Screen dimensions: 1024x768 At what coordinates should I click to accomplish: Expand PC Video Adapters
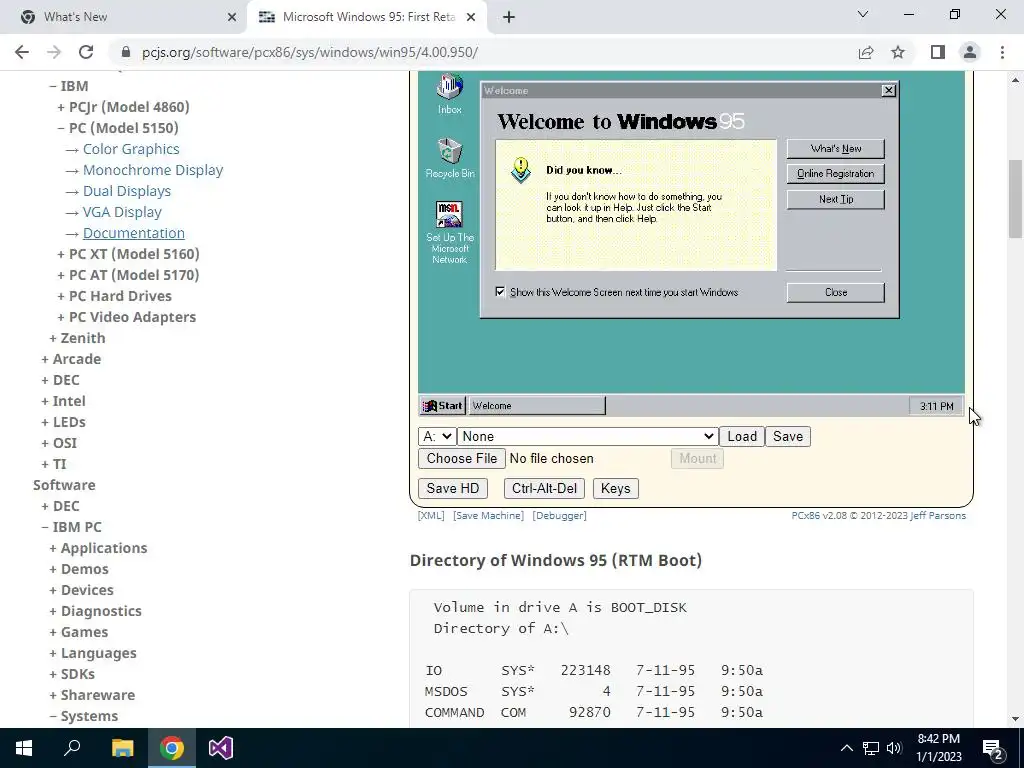click(x=127, y=317)
